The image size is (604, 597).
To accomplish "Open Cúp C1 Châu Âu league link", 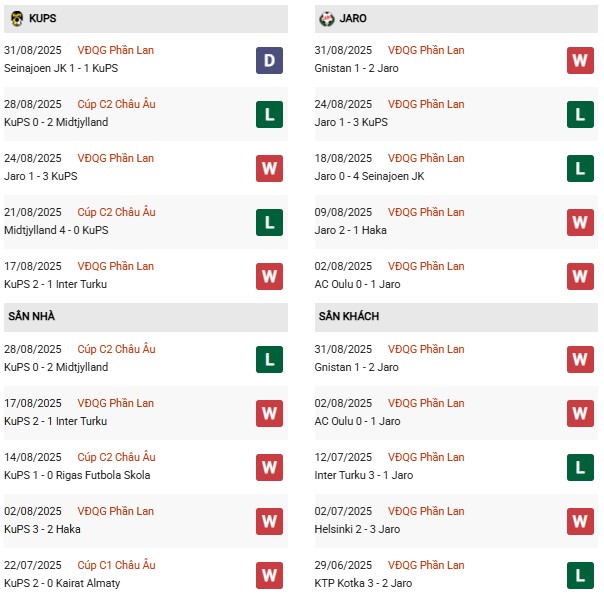I will 116,565.
